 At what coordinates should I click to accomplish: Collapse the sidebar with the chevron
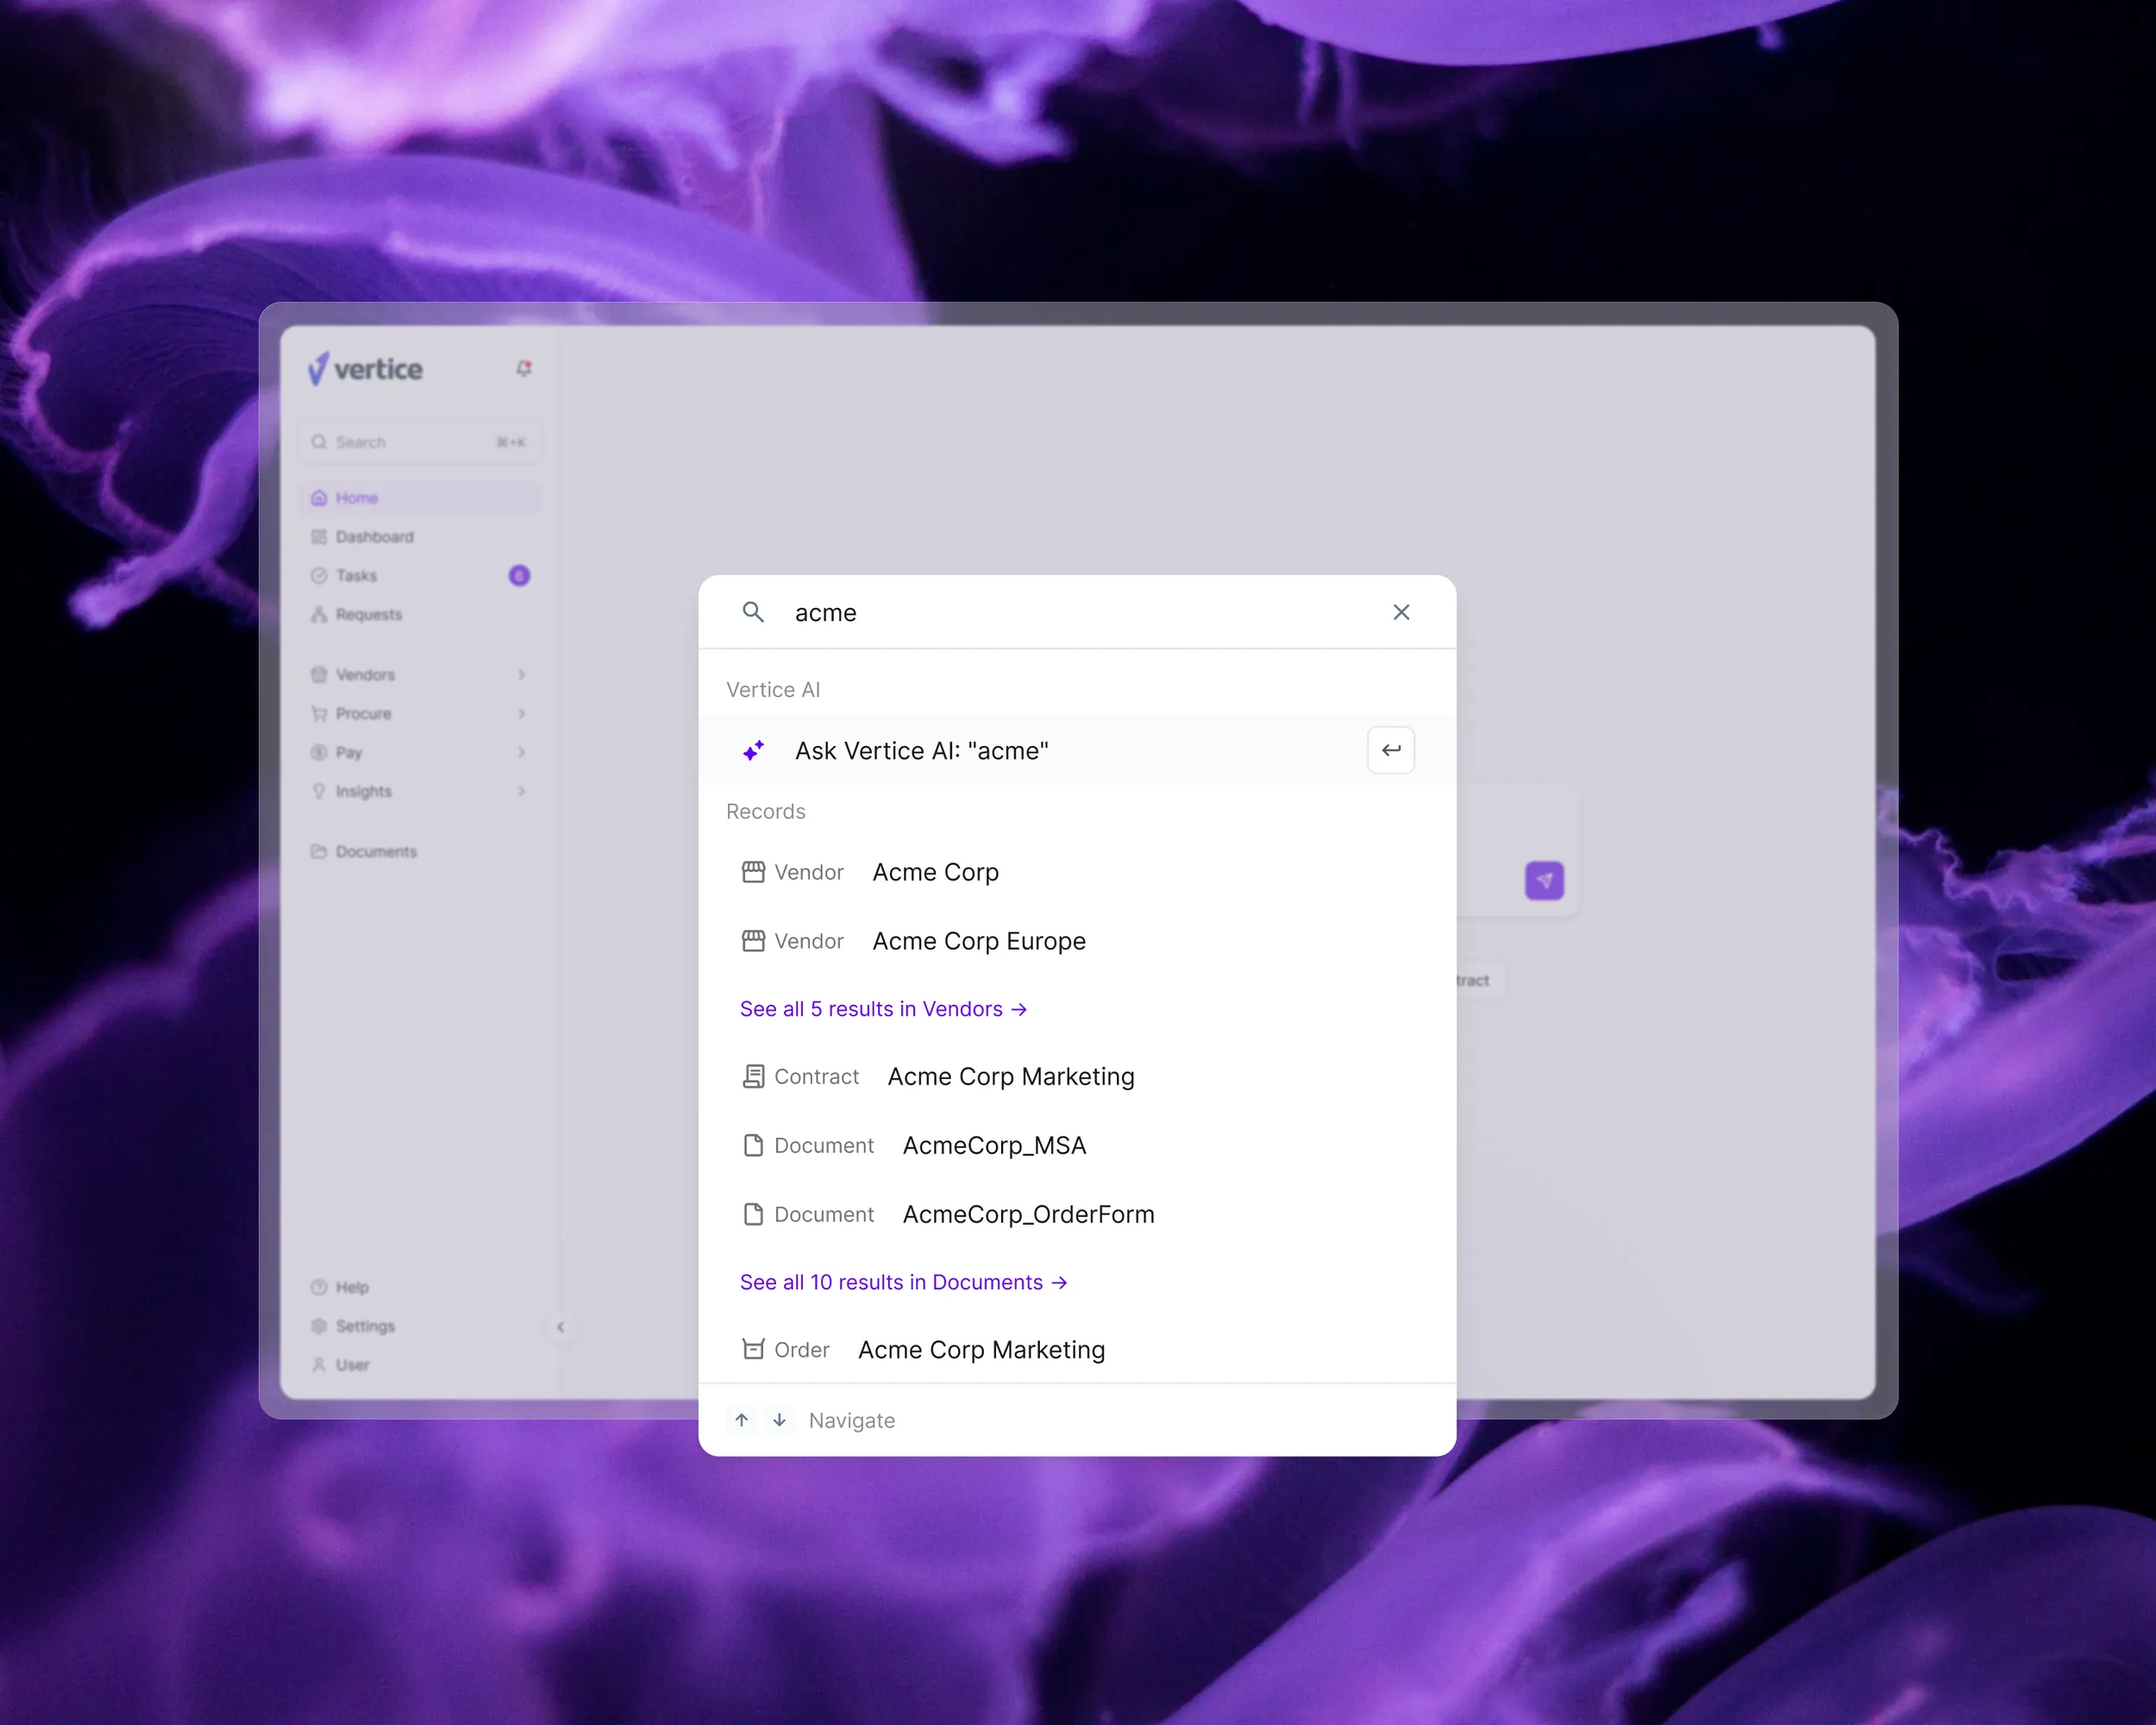pyautogui.click(x=560, y=1327)
